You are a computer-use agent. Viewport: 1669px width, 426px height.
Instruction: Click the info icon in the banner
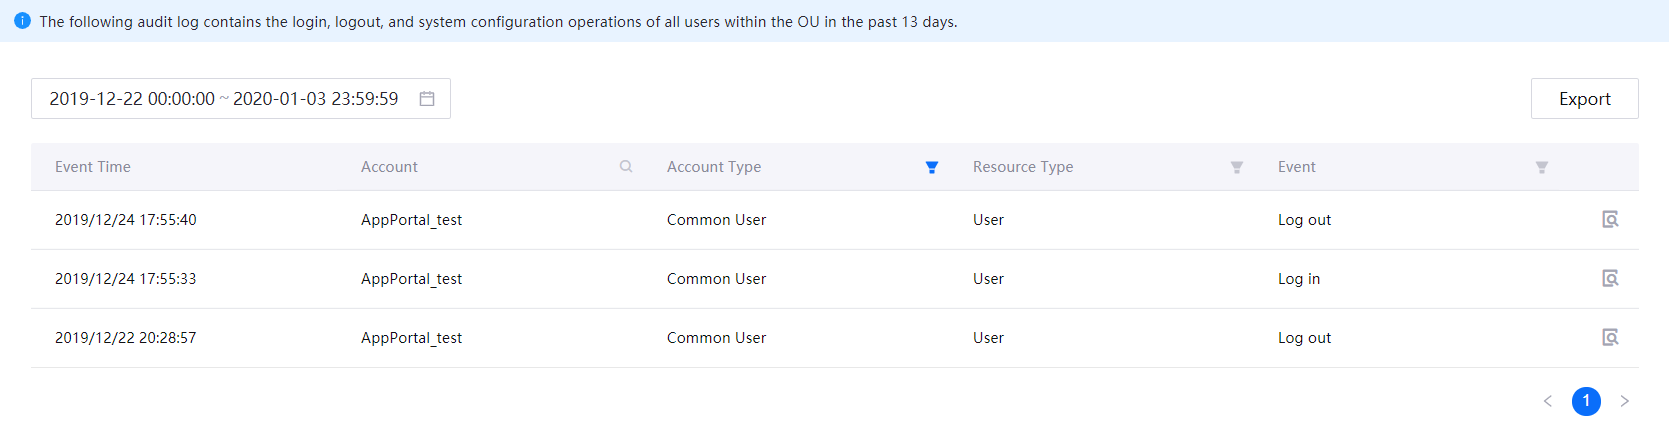[22, 21]
